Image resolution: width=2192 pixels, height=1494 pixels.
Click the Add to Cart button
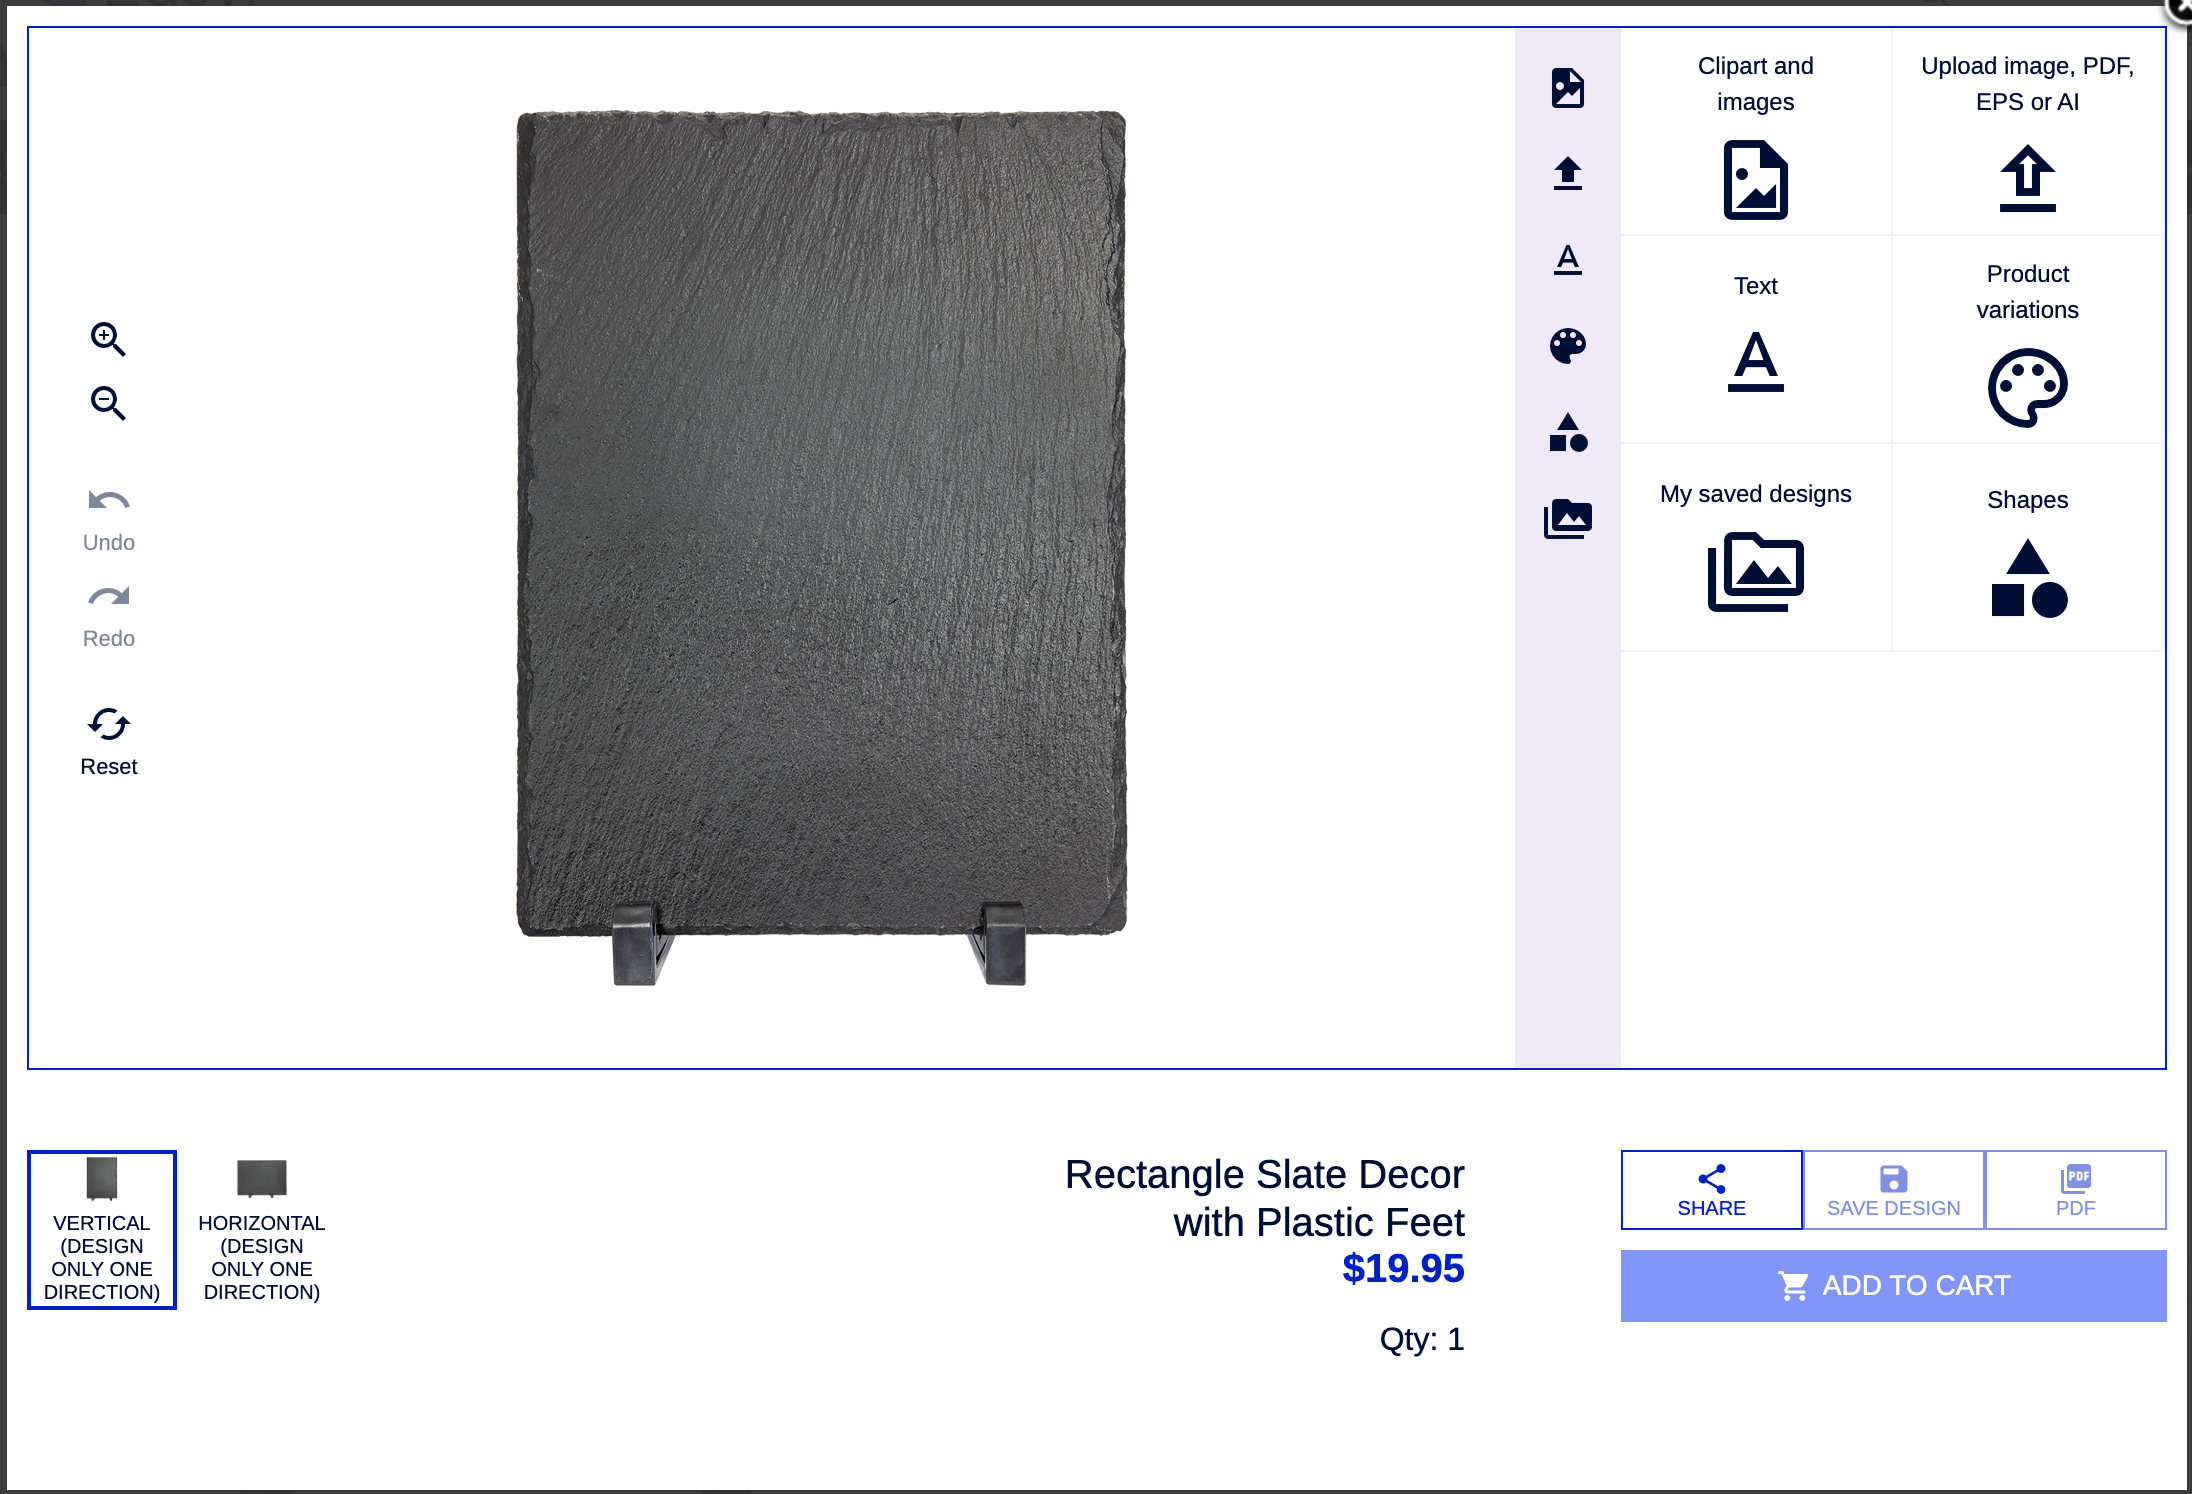pyautogui.click(x=1893, y=1285)
